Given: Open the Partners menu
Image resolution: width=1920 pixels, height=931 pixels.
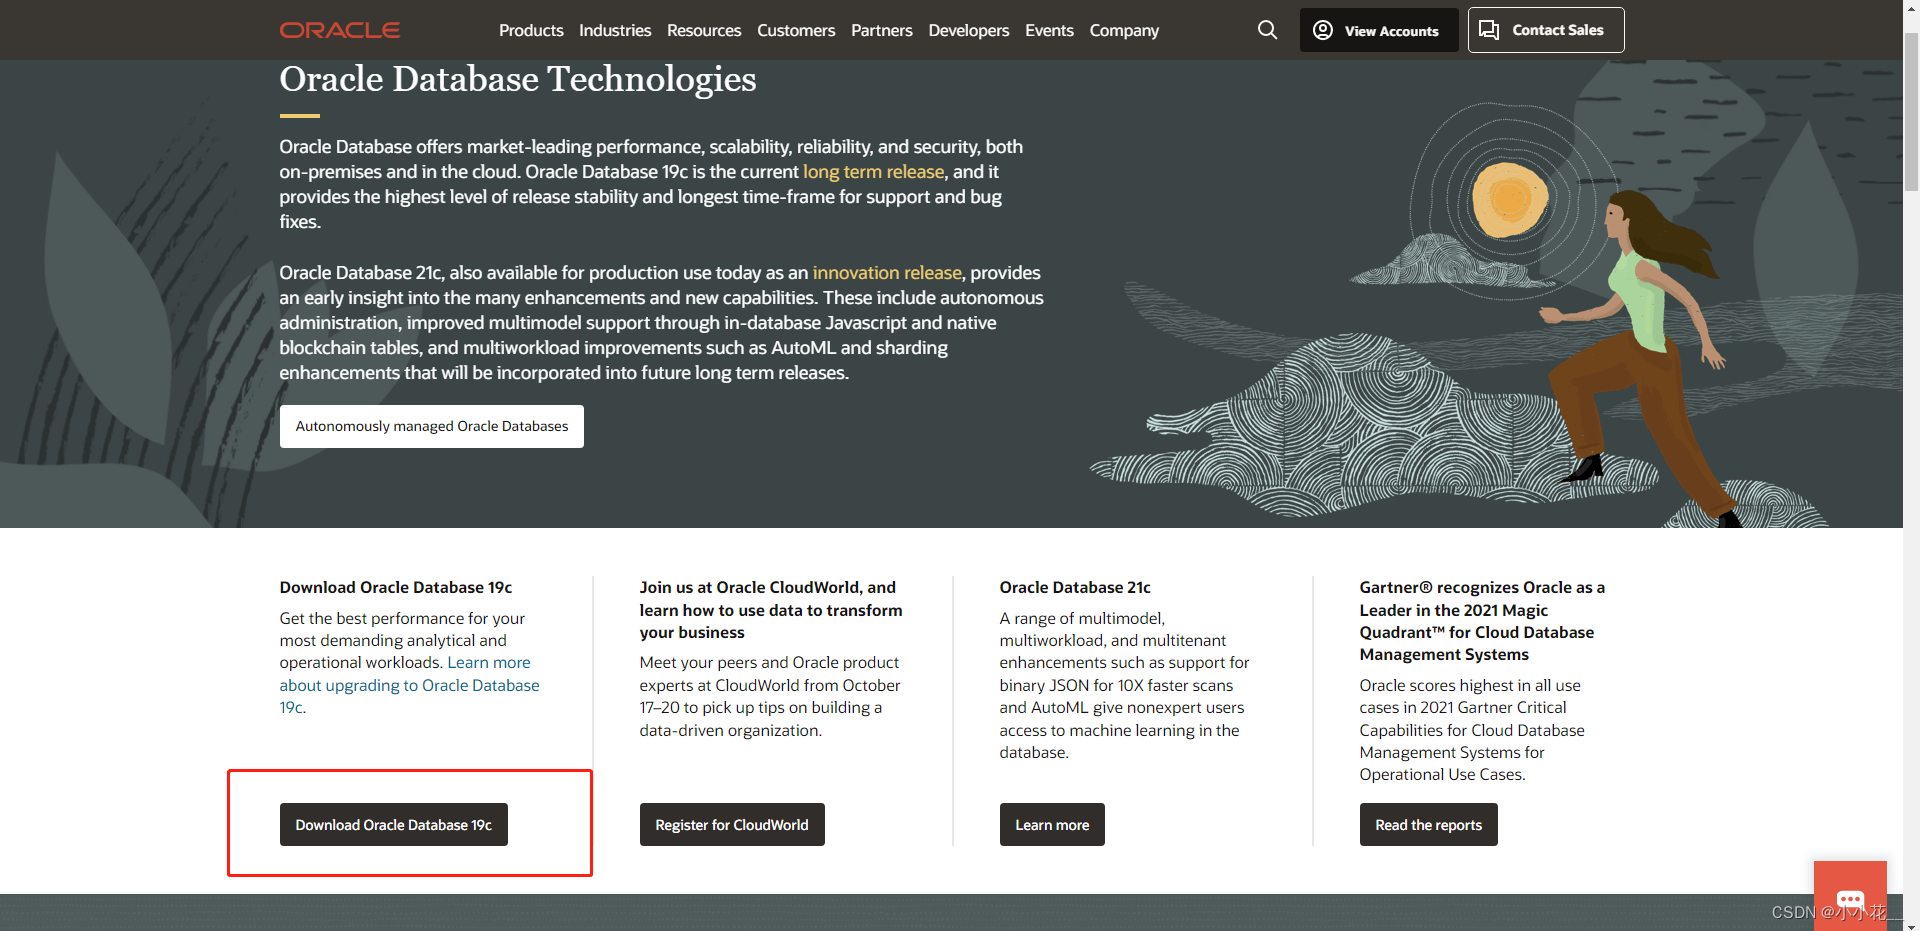Looking at the screenshot, I should (882, 31).
